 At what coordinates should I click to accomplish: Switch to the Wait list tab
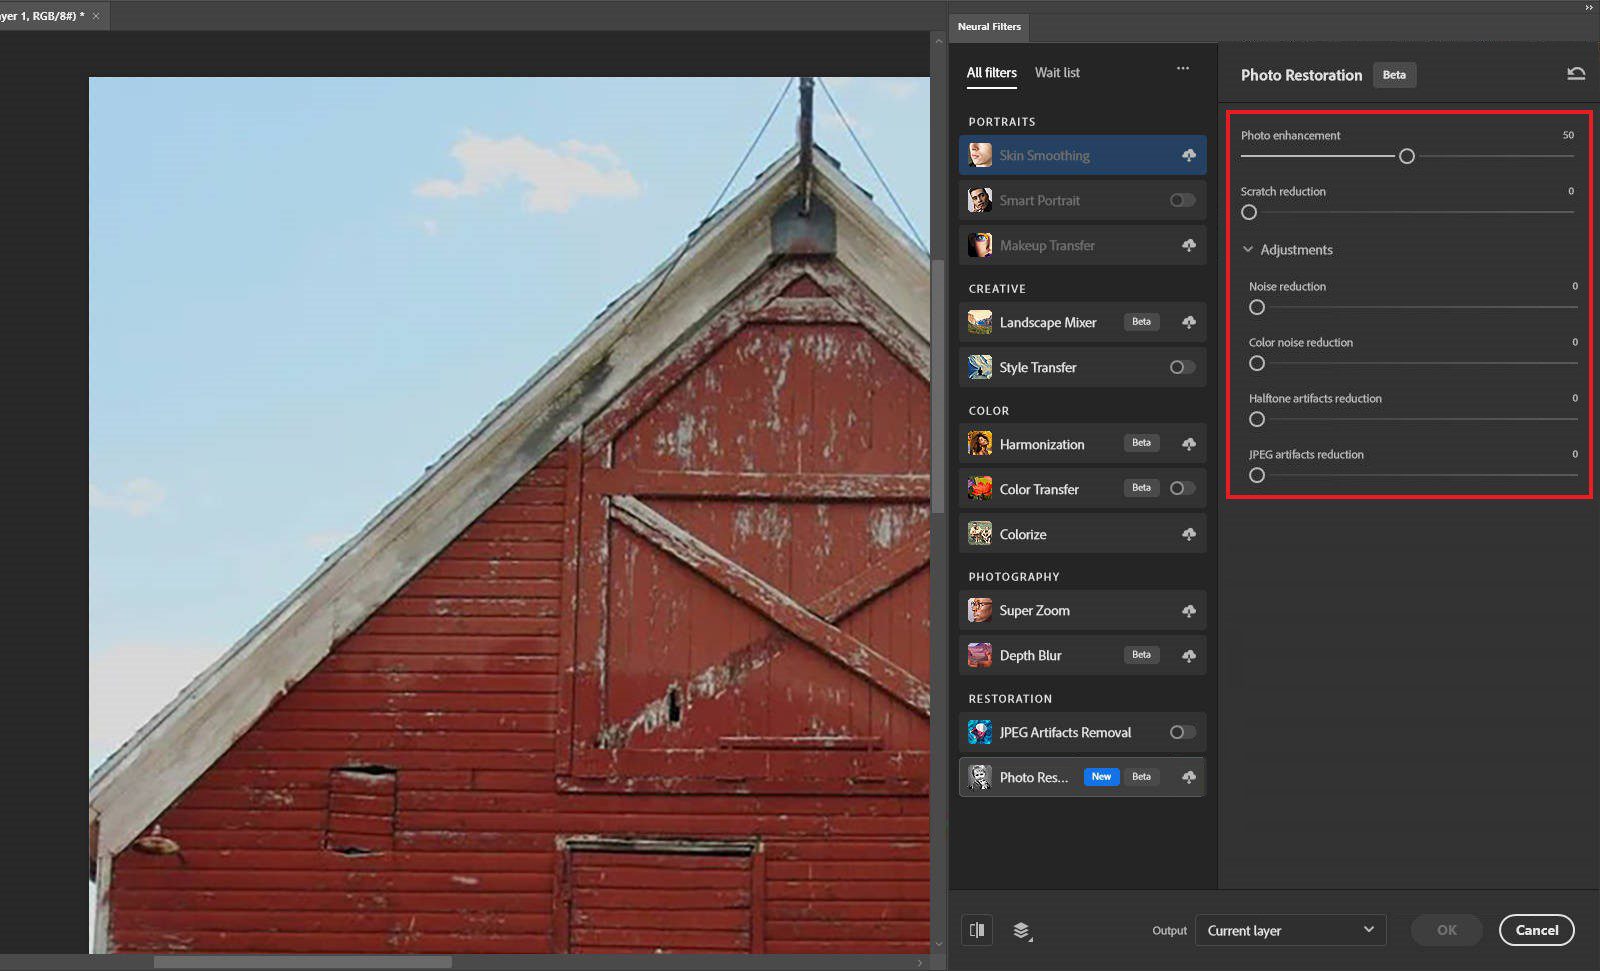click(x=1057, y=72)
